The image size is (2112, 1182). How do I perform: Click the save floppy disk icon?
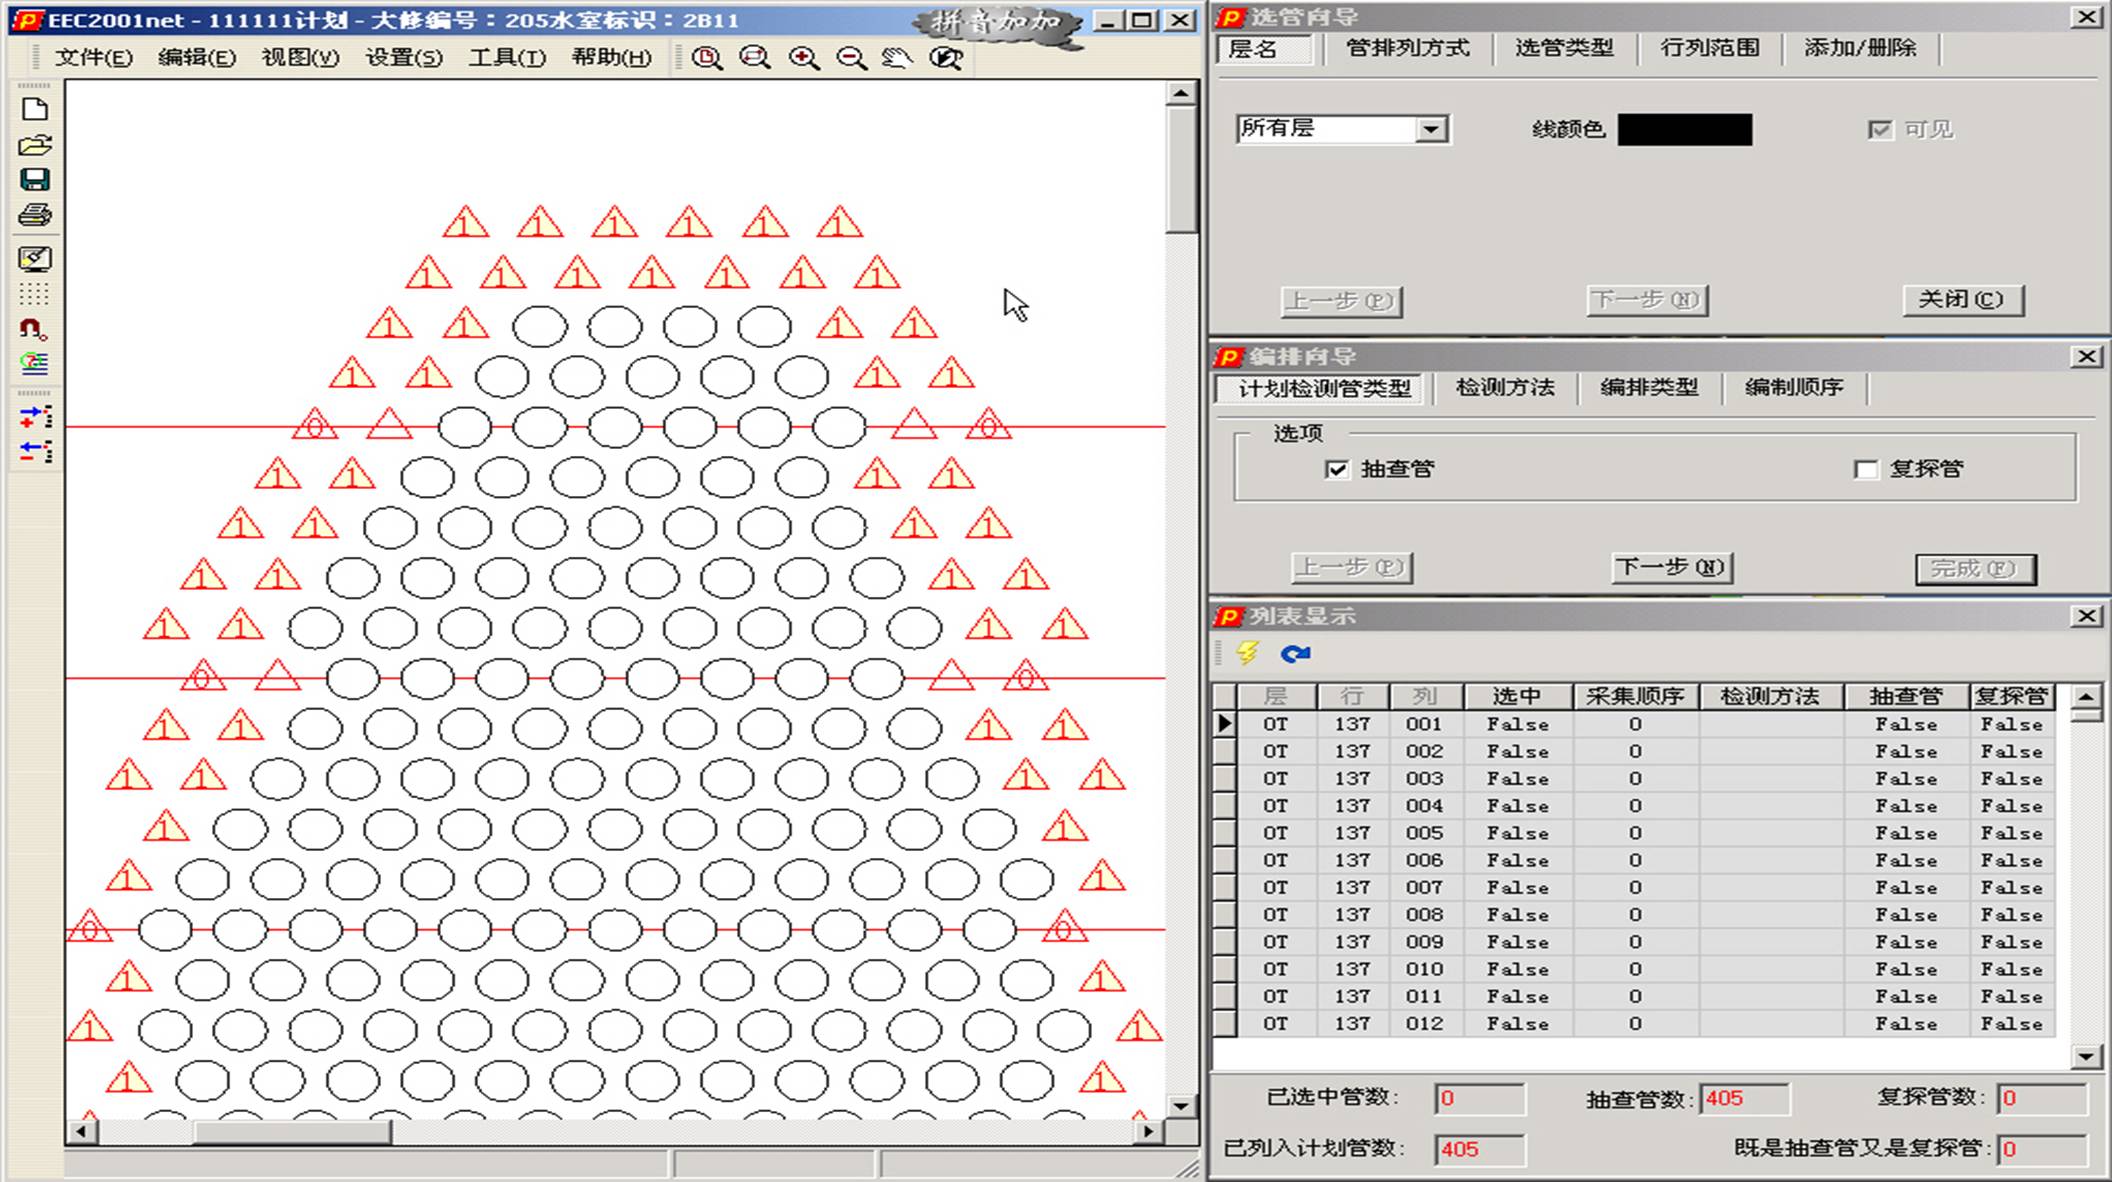click(34, 180)
